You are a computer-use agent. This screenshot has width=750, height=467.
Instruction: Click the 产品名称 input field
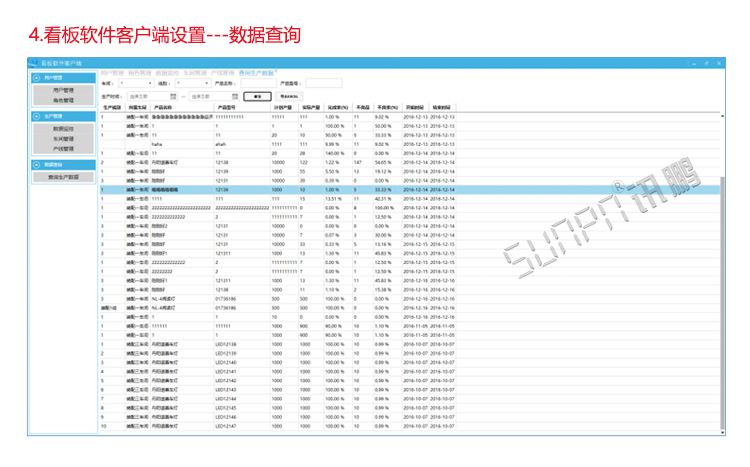pos(256,84)
